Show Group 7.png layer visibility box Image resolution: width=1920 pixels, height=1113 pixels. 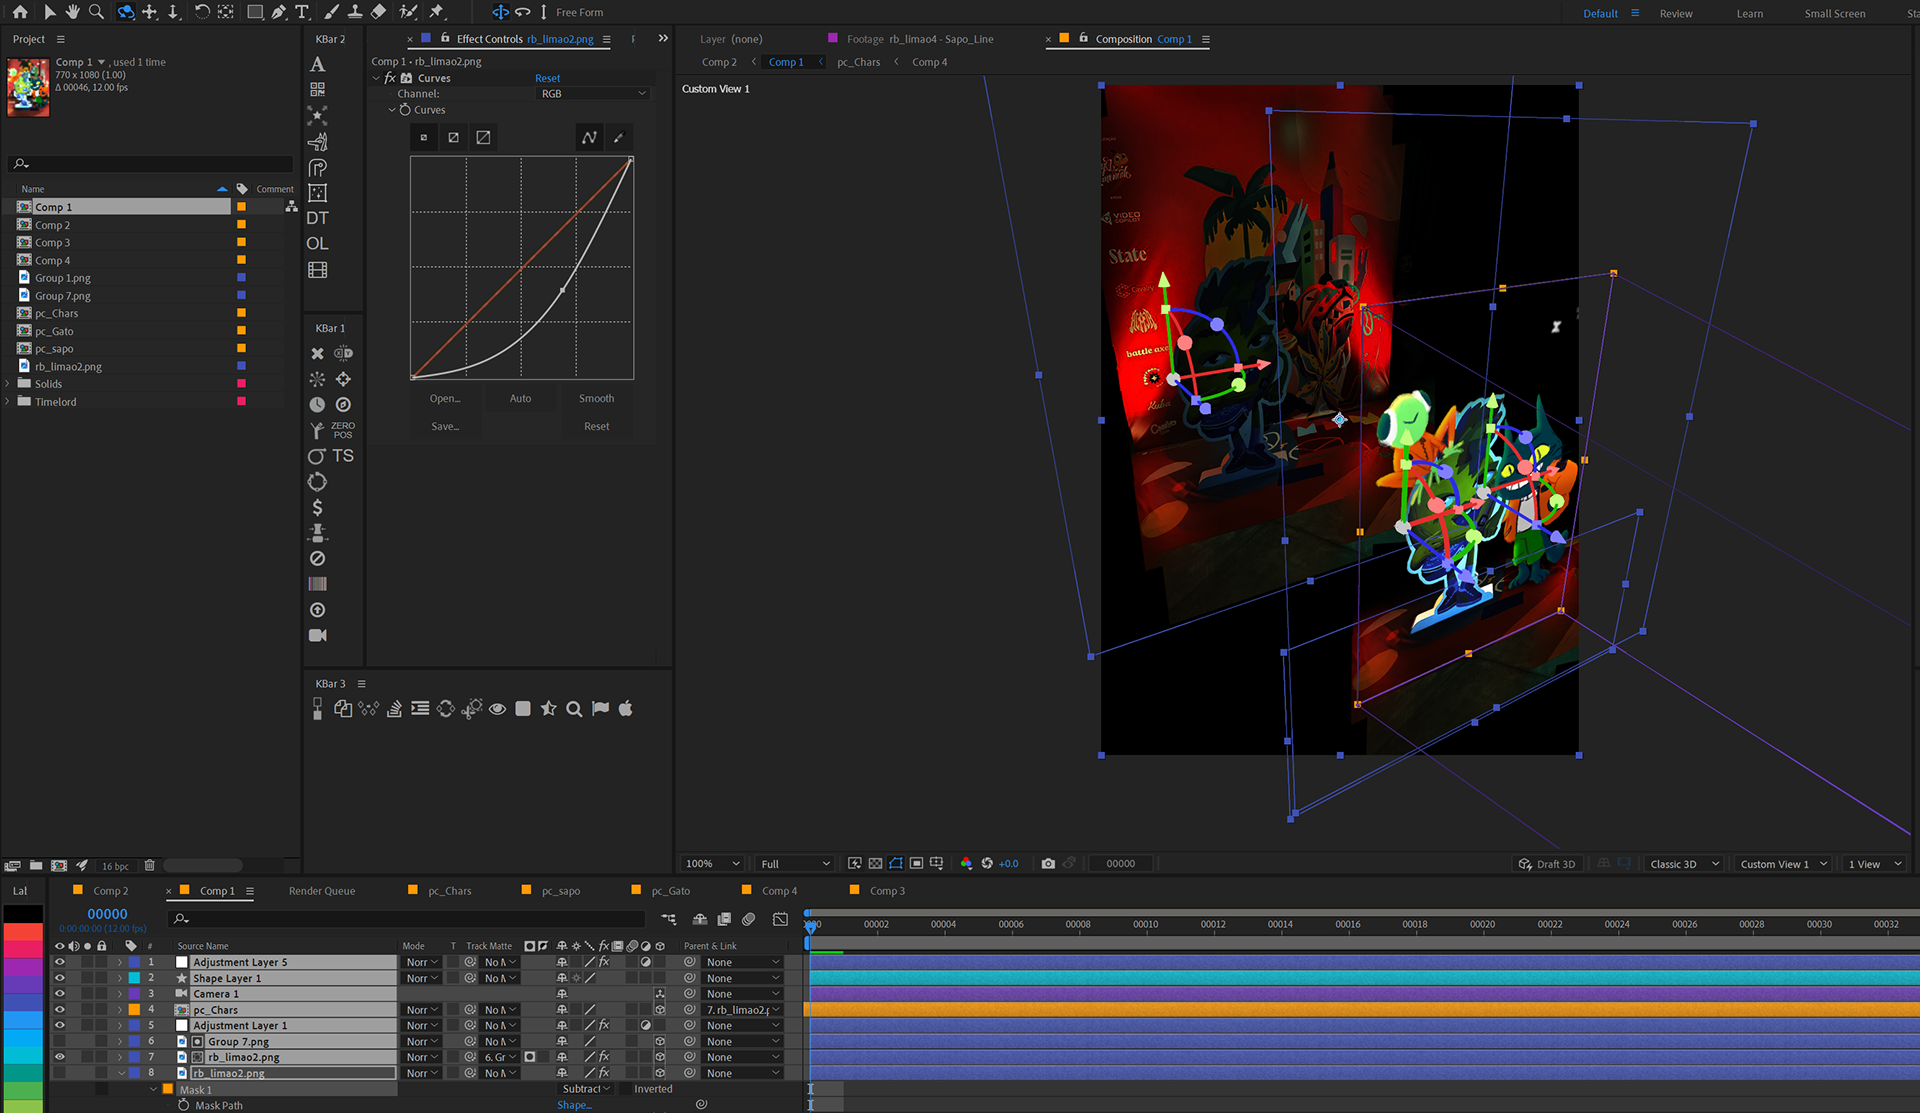coord(59,1041)
